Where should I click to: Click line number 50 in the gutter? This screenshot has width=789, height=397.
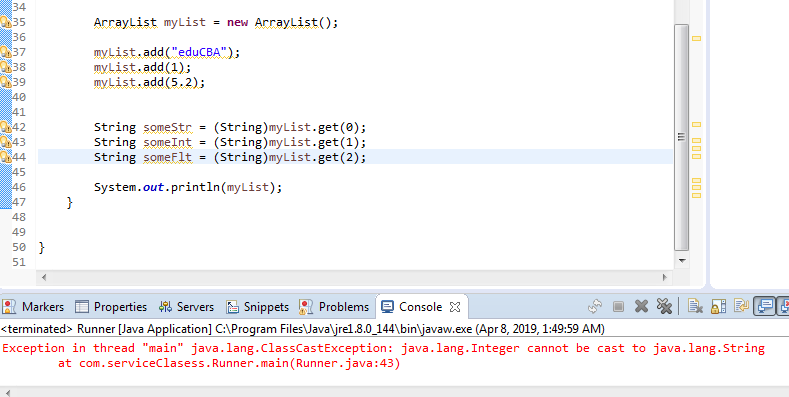coord(19,247)
